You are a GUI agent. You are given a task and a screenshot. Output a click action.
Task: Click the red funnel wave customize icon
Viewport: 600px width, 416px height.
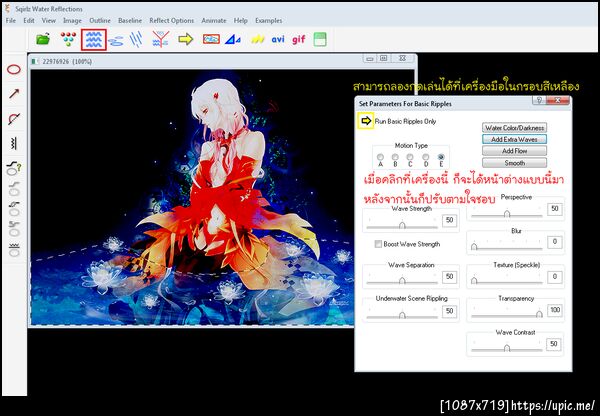[161, 39]
